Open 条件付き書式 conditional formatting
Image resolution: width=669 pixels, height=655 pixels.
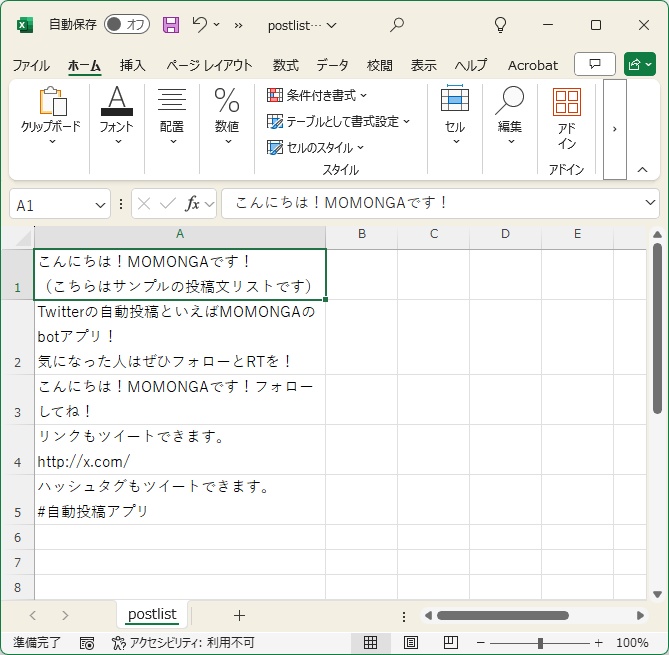[x=317, y=95]
